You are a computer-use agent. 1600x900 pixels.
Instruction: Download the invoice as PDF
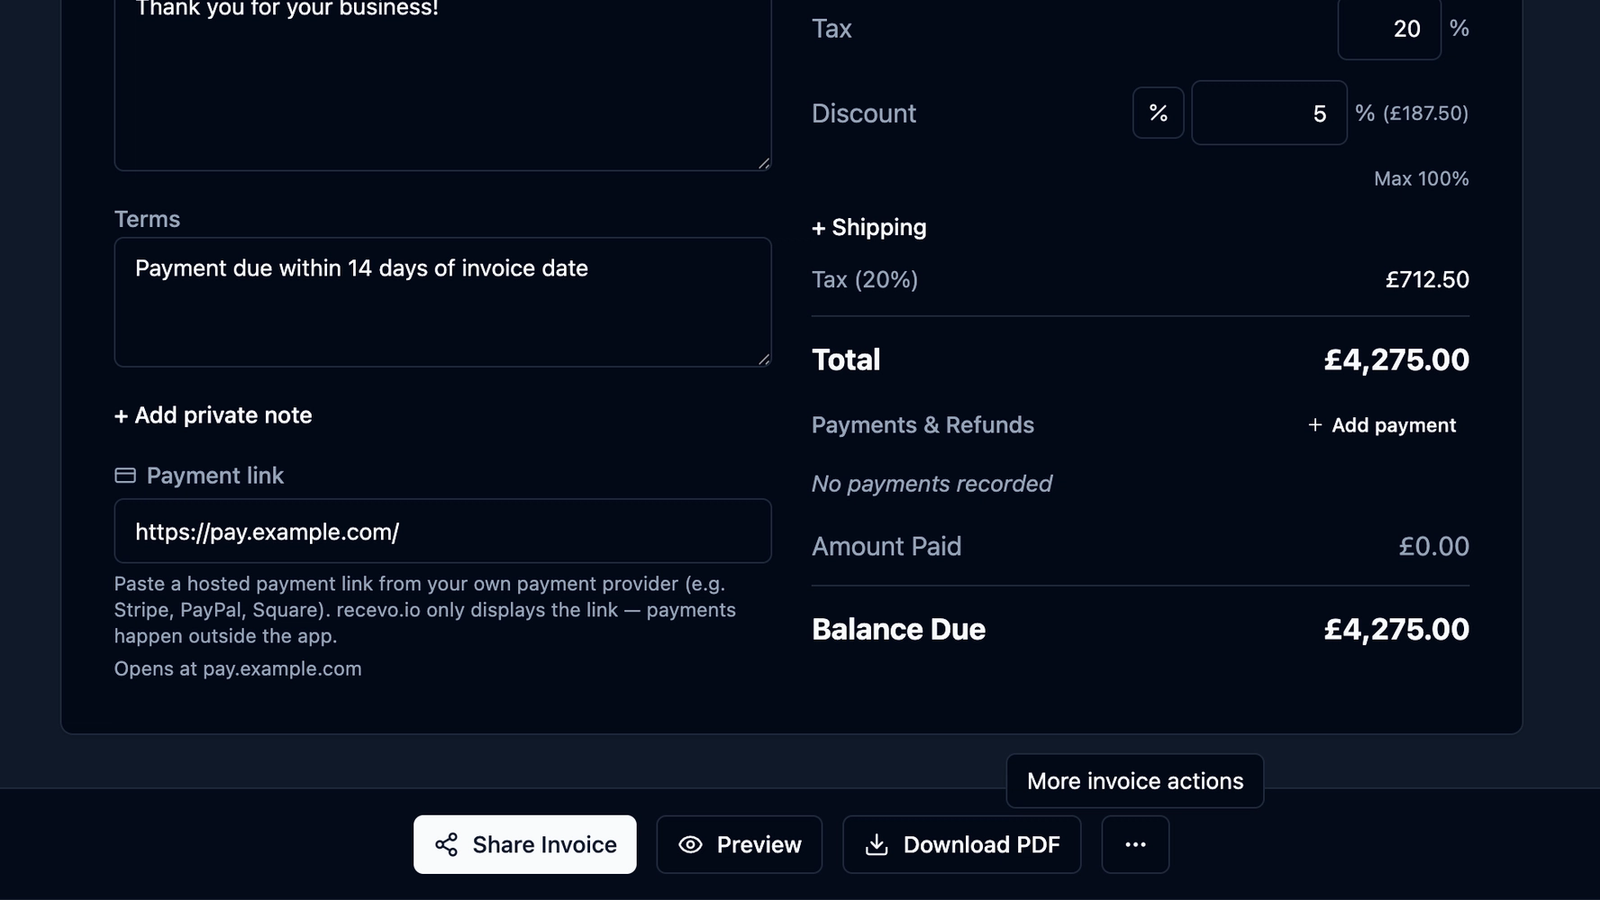pos(961,844)
